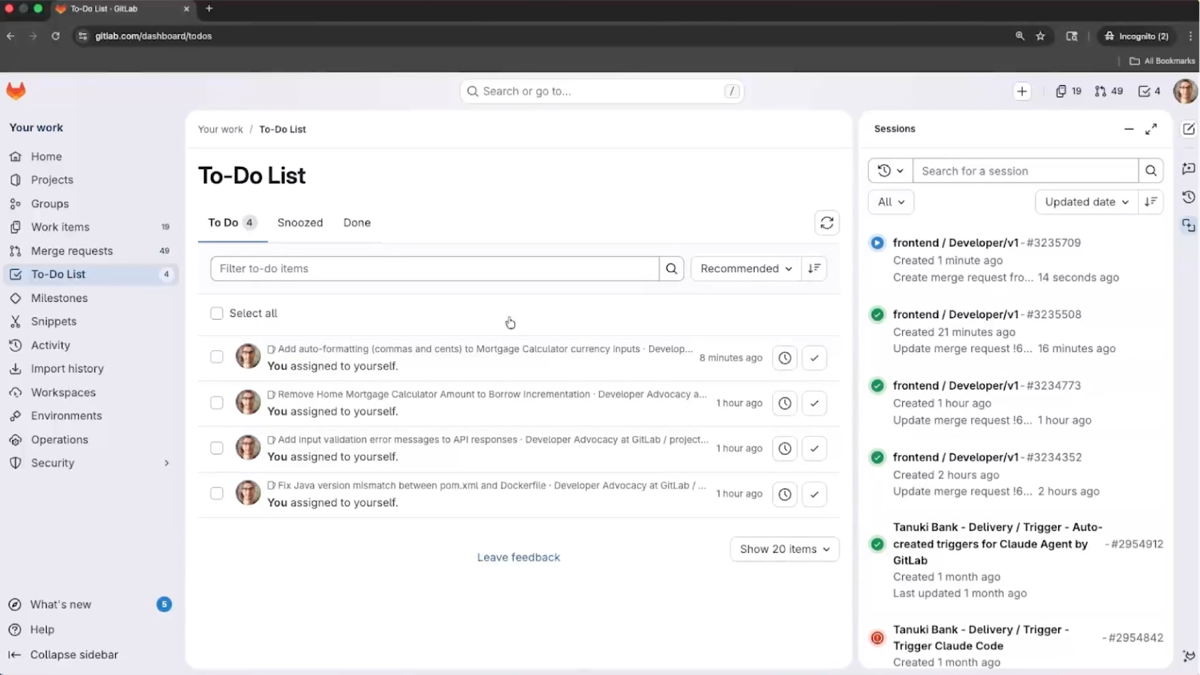
Task: Open merge requests counter in top bar
Action: click(1109, 91)
